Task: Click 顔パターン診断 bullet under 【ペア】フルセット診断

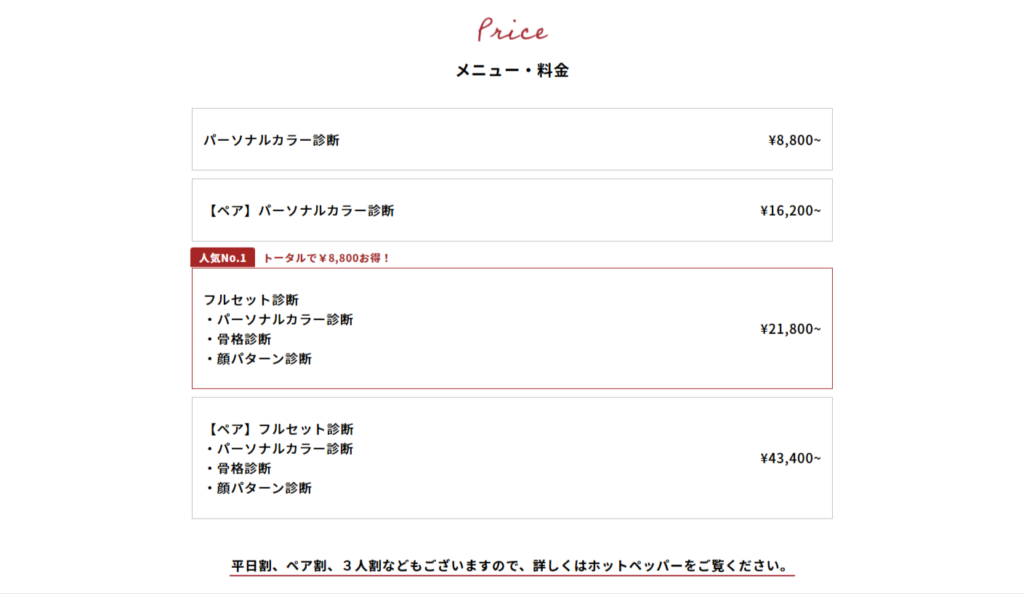Action: 263,488
